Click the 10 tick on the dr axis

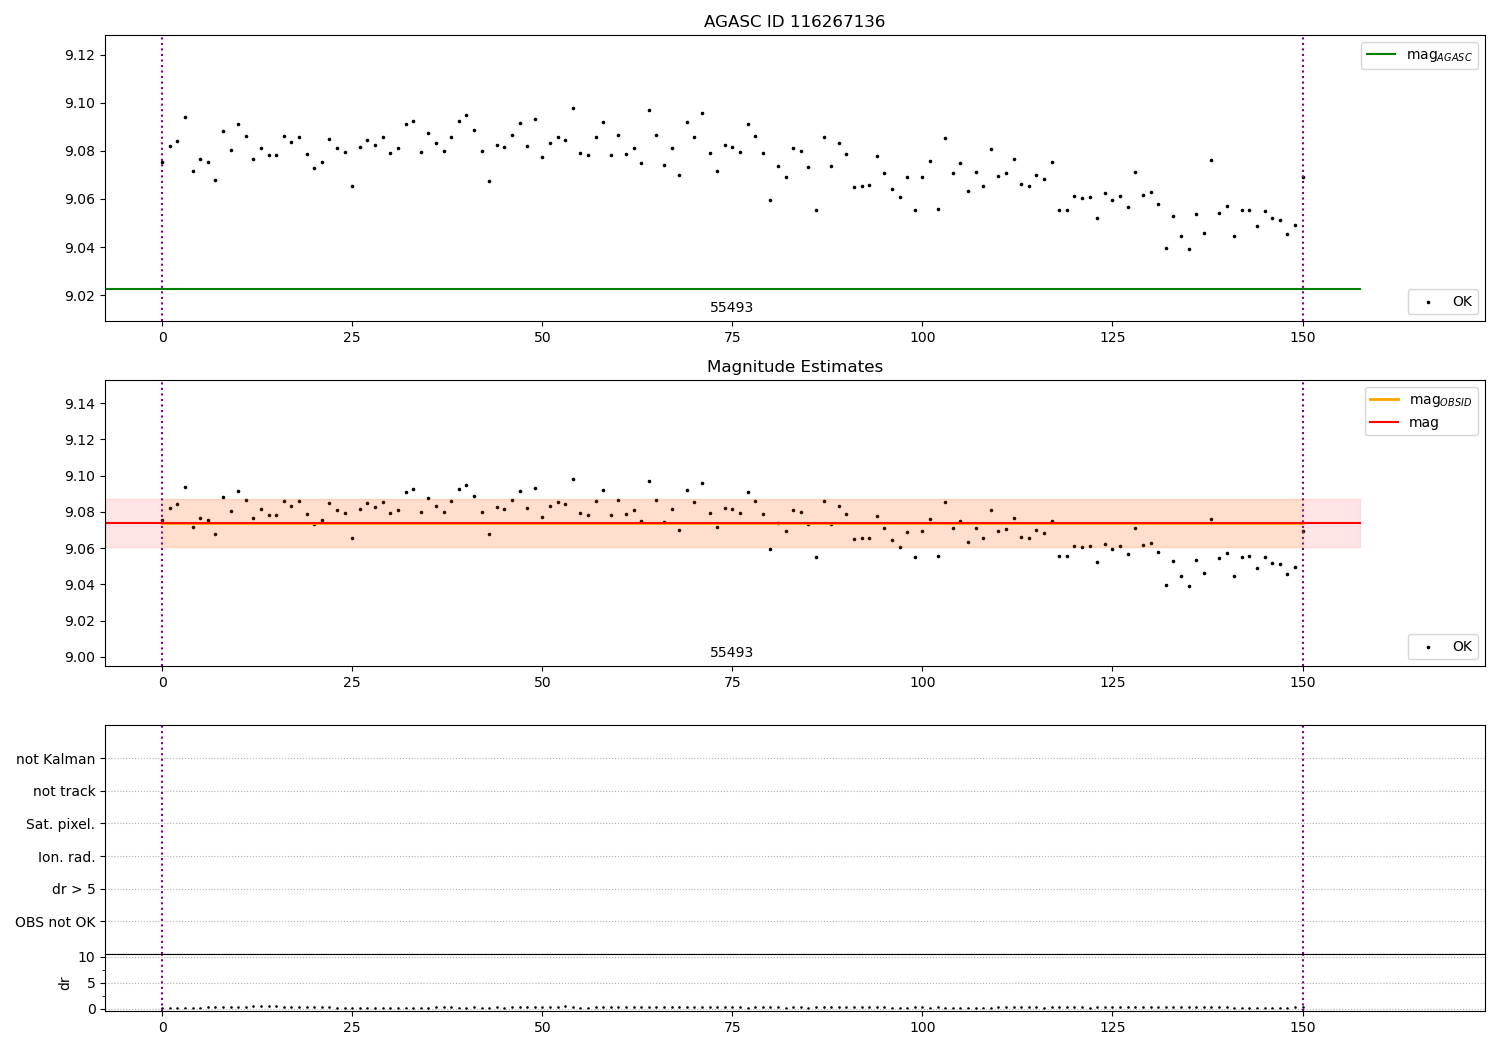coord(86,957)
